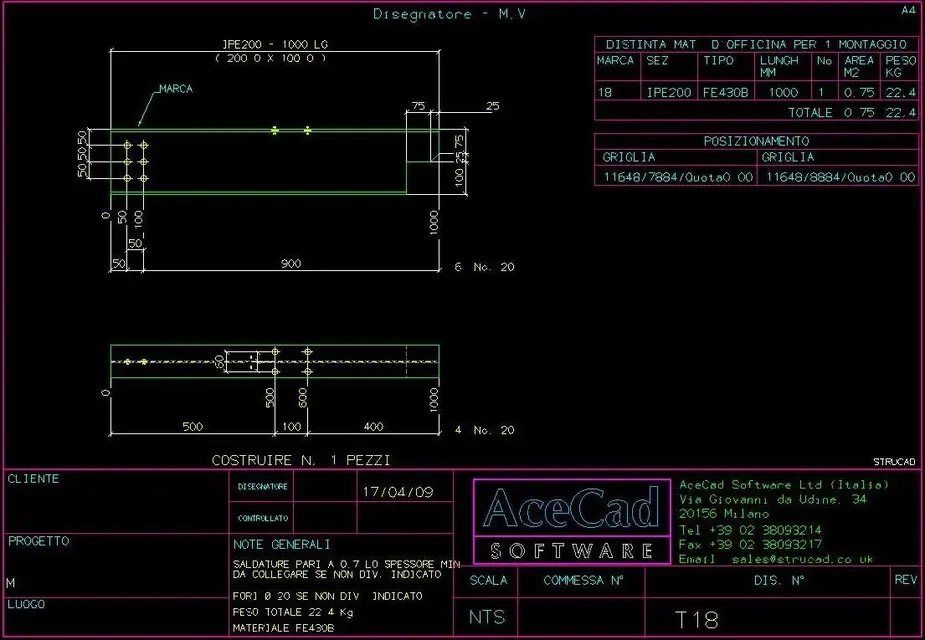
Task: Click the 'NOTE GENERALI' heading
Action: tap(281, 544)
